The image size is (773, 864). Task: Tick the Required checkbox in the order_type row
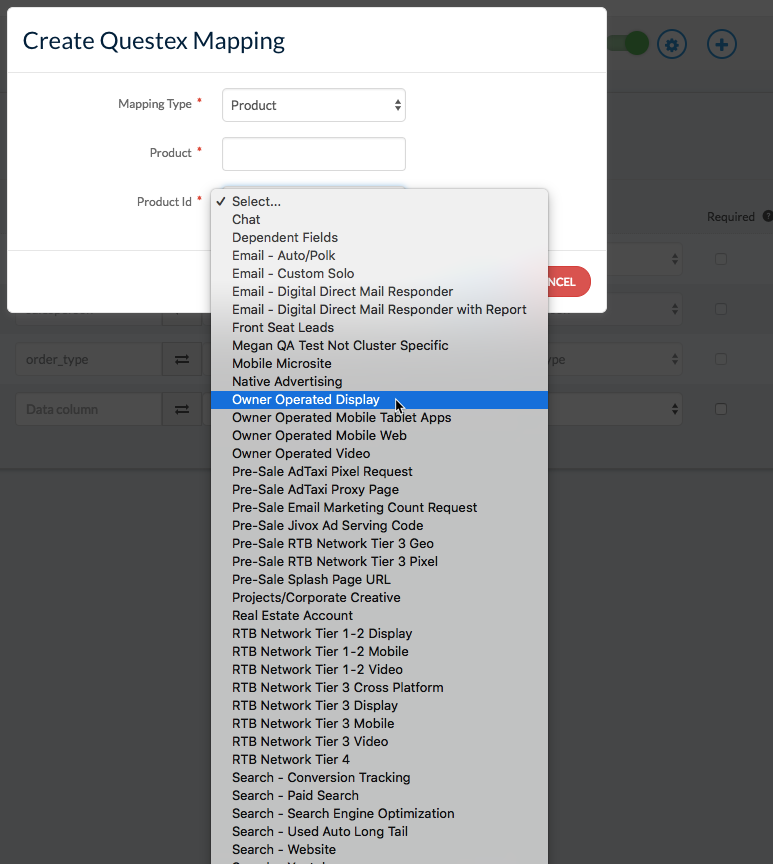pyautogui.click(x=721, y=359)
